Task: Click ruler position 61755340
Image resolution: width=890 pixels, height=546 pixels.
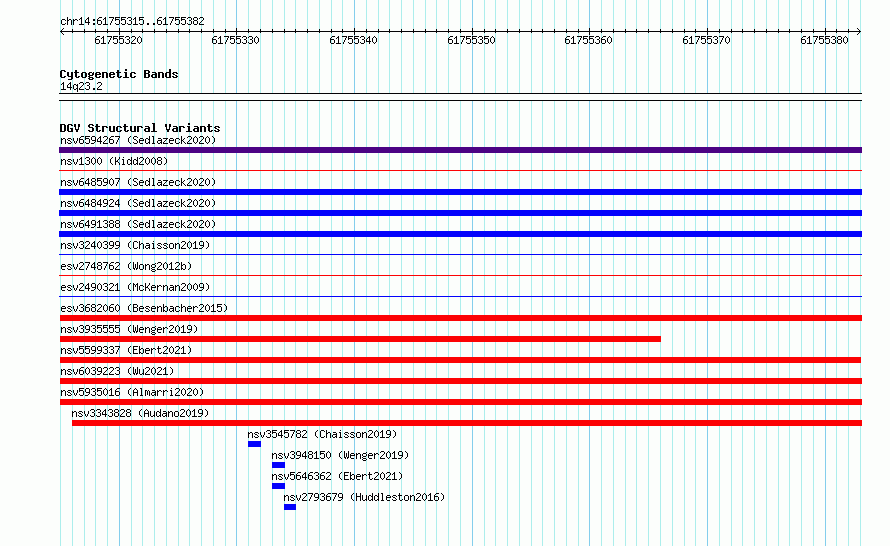Action: click(353, 40)
